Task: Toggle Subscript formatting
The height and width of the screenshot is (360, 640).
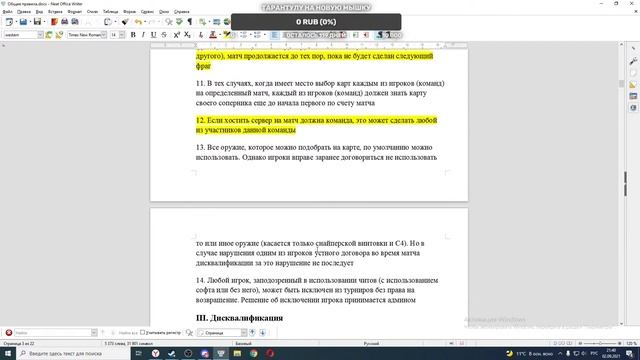Action: pyautogui.click(x=187, y=35)
